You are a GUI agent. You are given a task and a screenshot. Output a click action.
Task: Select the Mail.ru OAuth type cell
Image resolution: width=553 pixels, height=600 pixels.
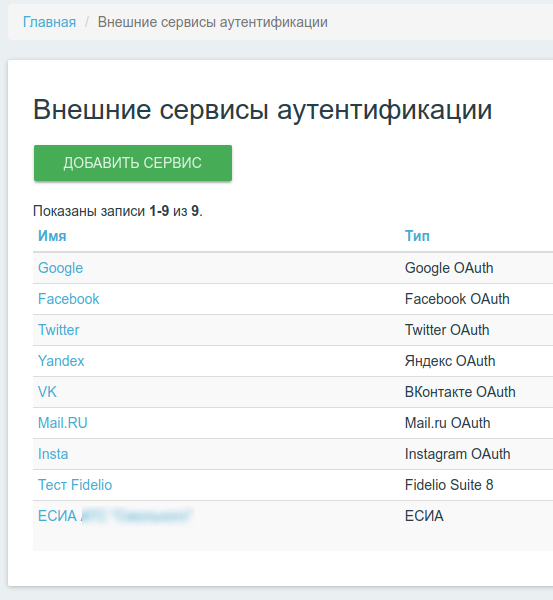click(447, 423)
